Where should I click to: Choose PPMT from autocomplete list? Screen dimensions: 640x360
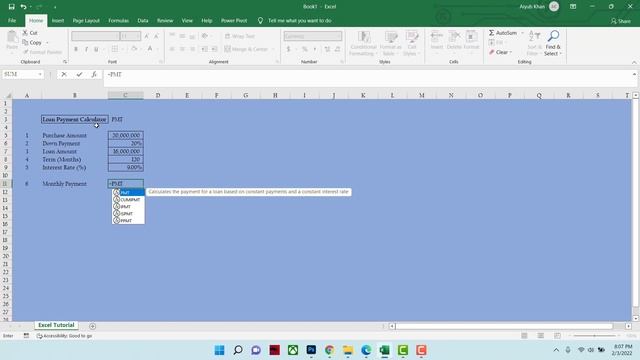click(x=128, y=220)
